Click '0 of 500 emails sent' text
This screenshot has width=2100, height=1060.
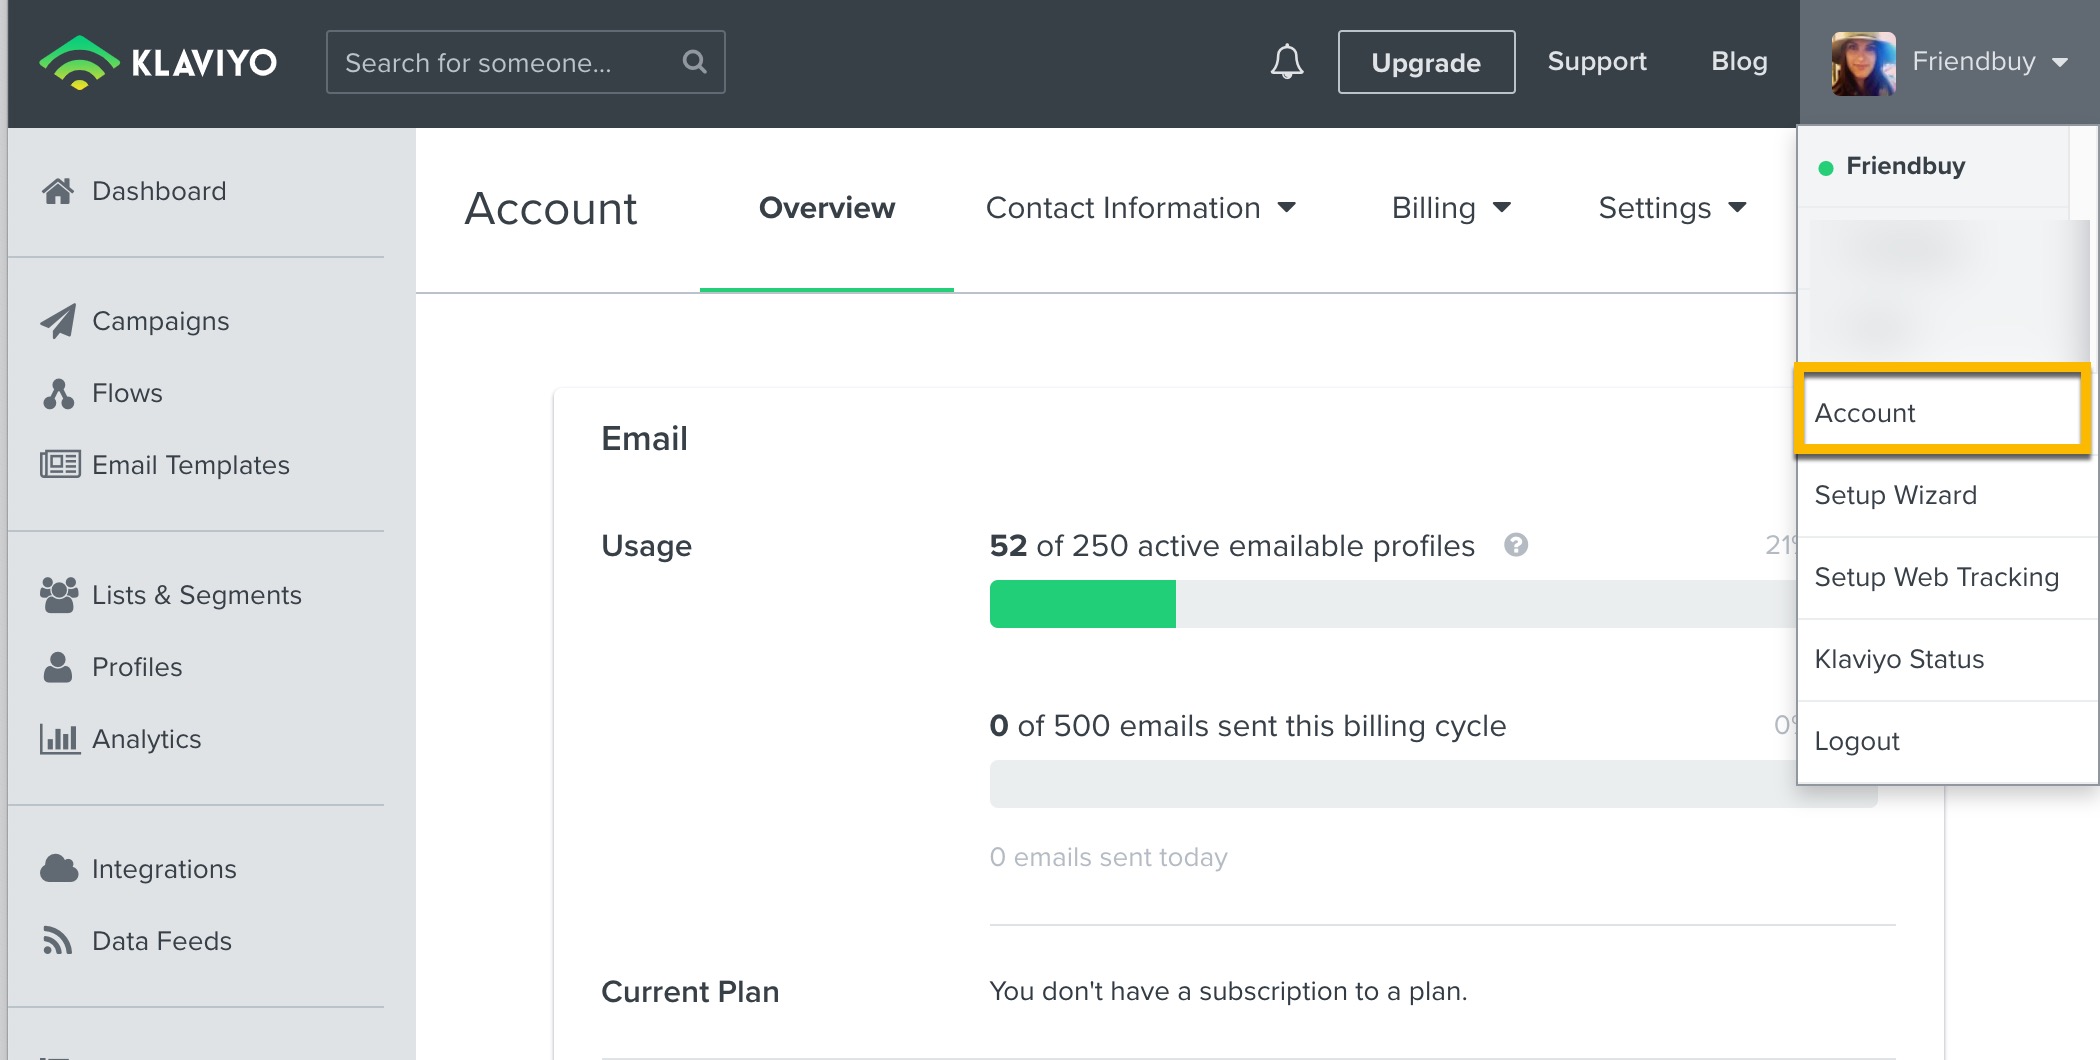1247,725
